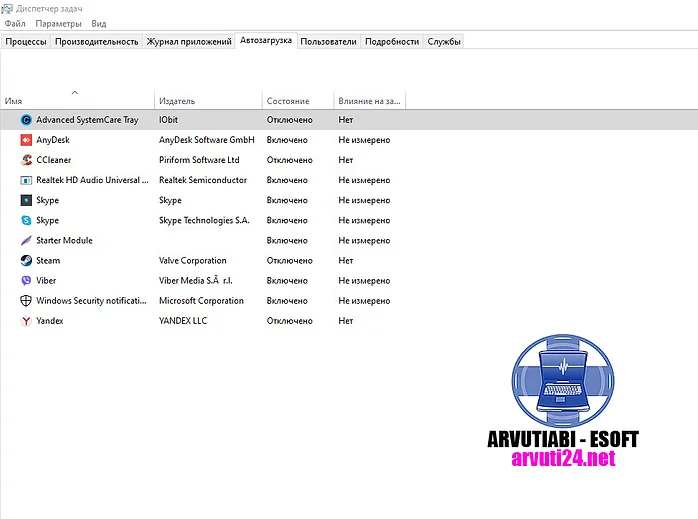This screenshot has height=519, width=698.
Task: Click the Steam icon in startup list
Action: (x=26, y=260)
